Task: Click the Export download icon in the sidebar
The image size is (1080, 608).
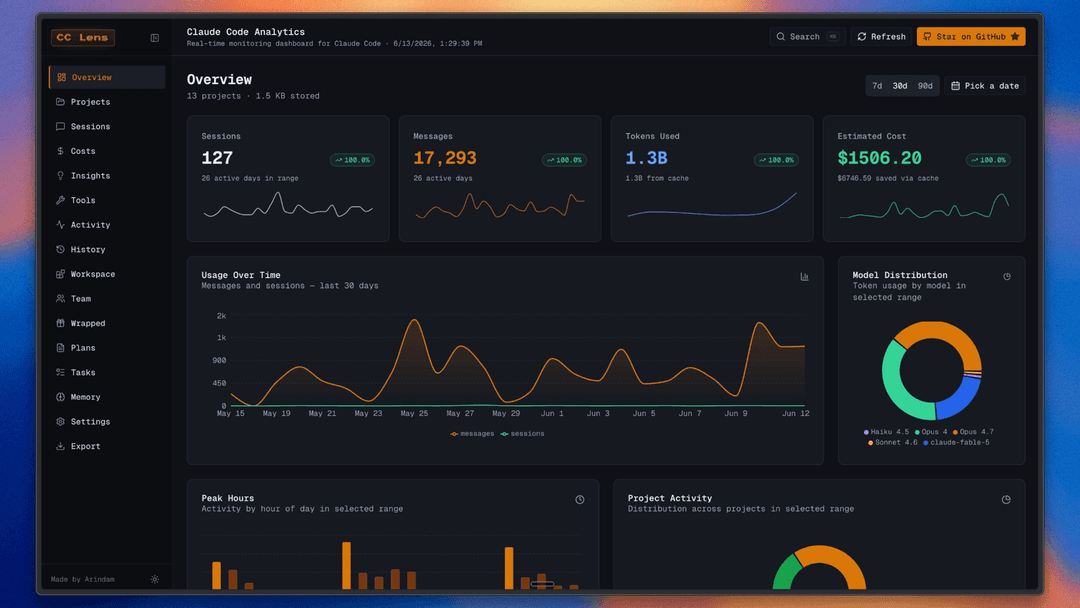Action: tap(61, 446)
